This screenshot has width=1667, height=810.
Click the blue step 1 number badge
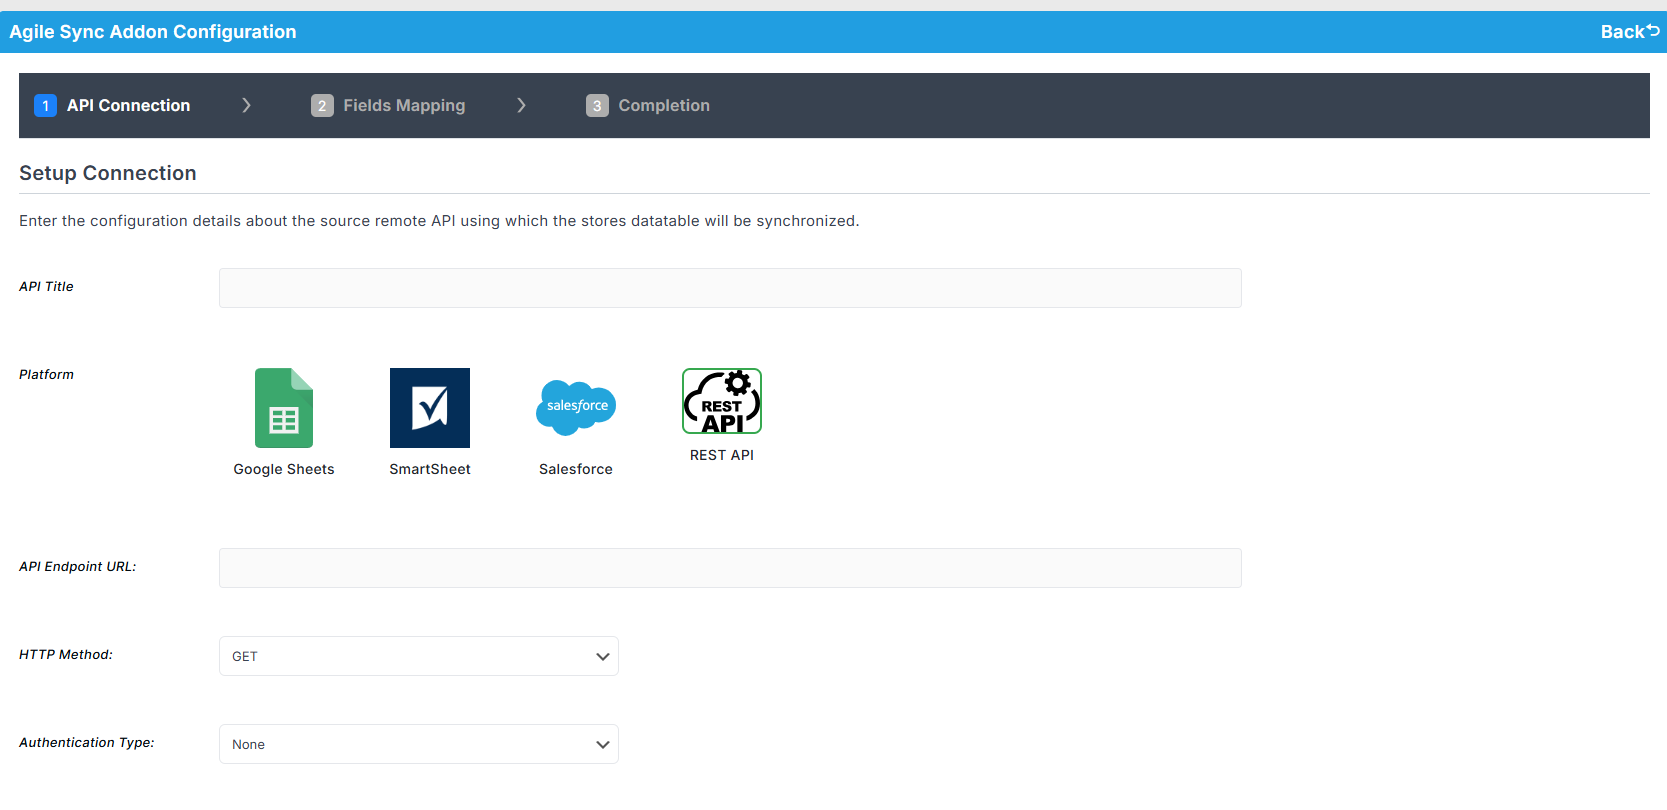[x=45, y=106]
